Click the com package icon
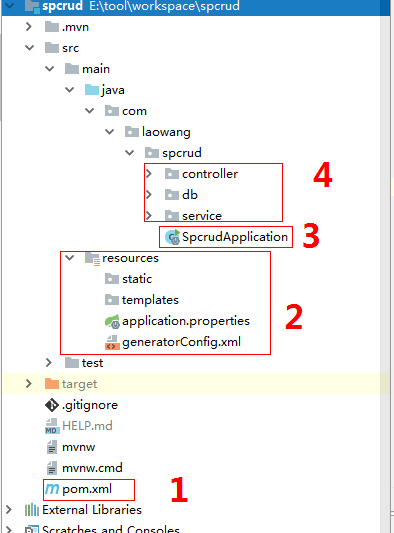 tap(112, 111)
